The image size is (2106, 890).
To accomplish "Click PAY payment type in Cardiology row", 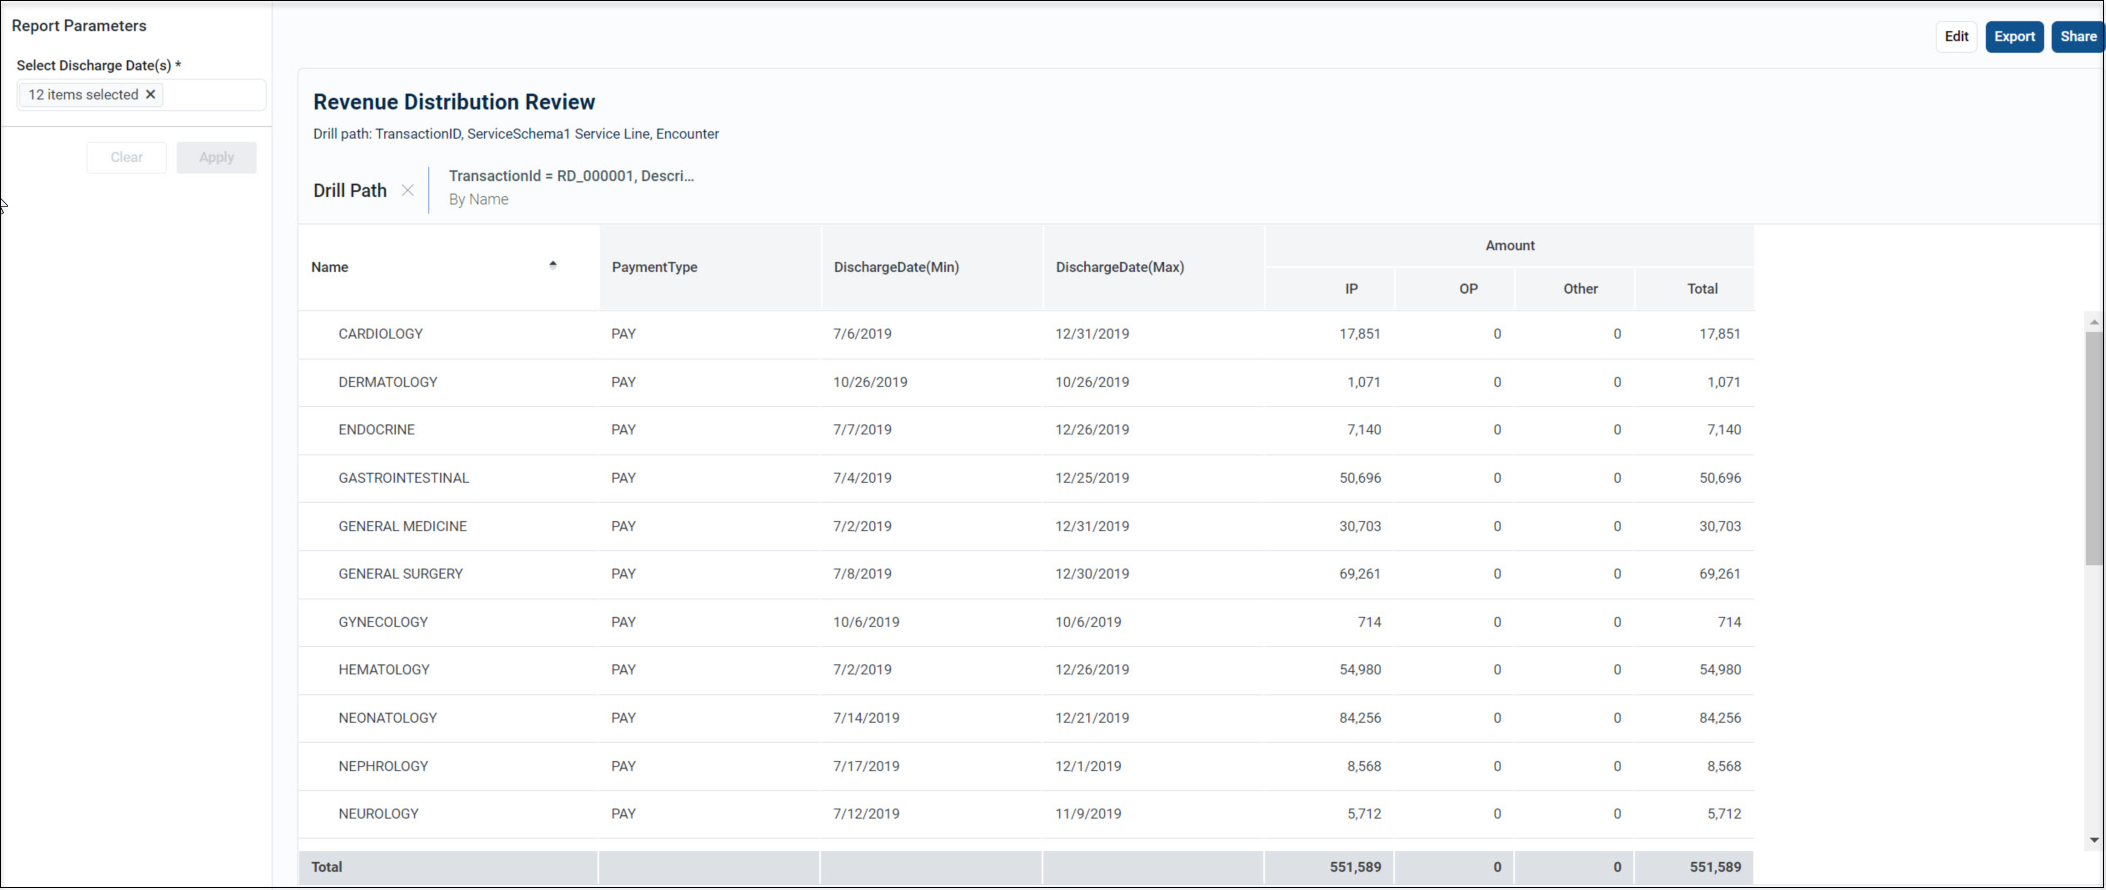I will (624, 334).
